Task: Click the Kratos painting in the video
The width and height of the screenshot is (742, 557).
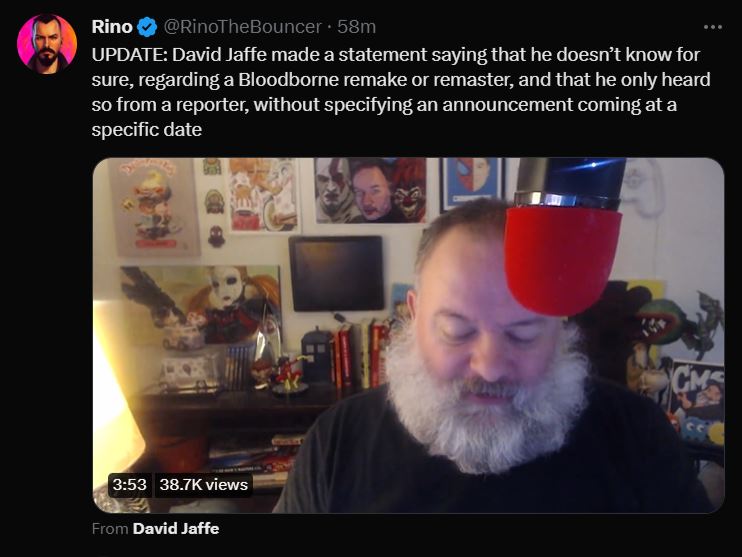Action: tap(370, 190)
